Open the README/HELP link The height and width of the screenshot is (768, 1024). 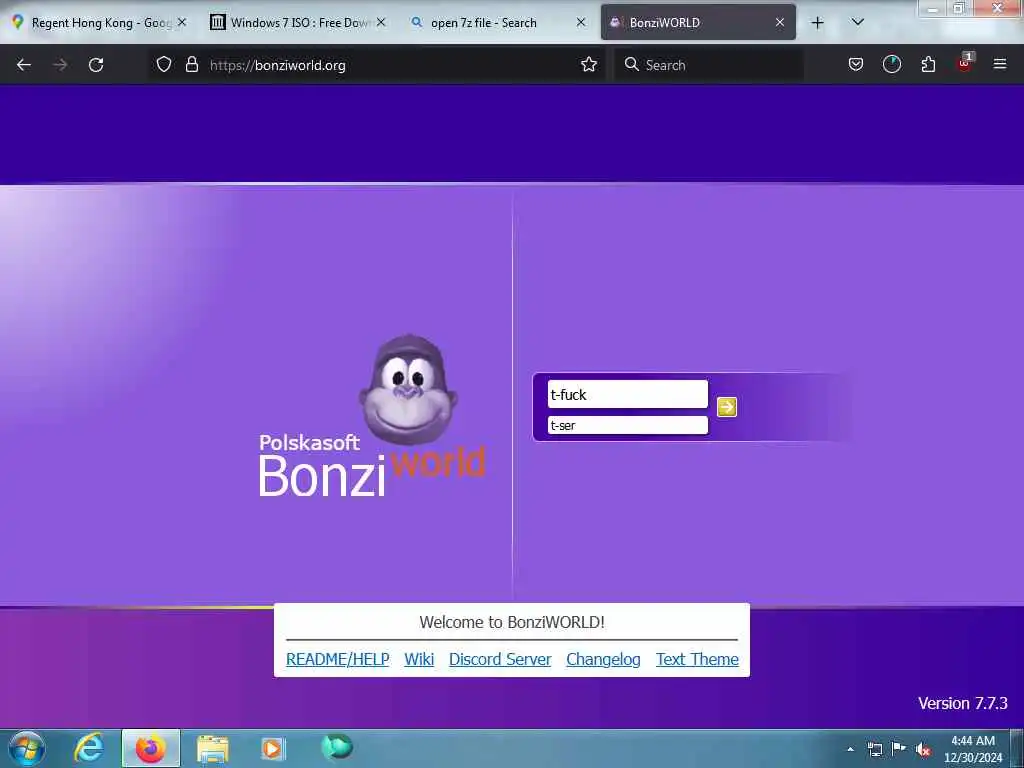tap(338, 659)
